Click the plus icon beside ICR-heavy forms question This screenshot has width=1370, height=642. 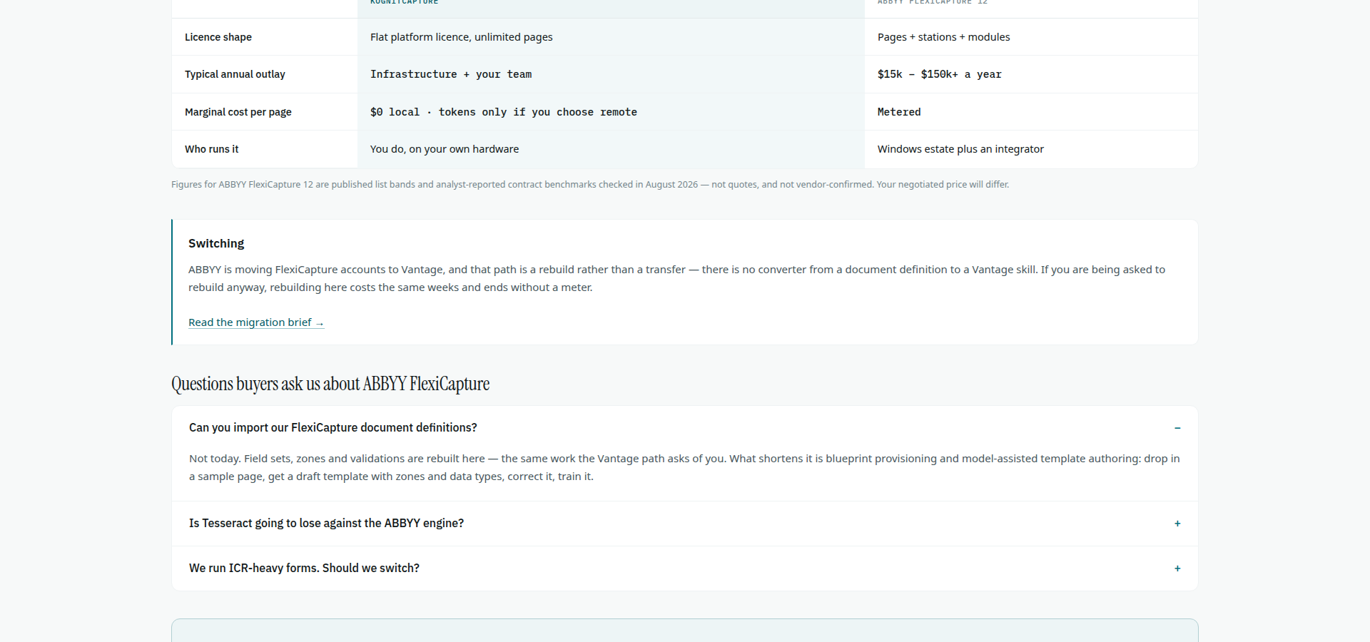[x=1177, y=568]
